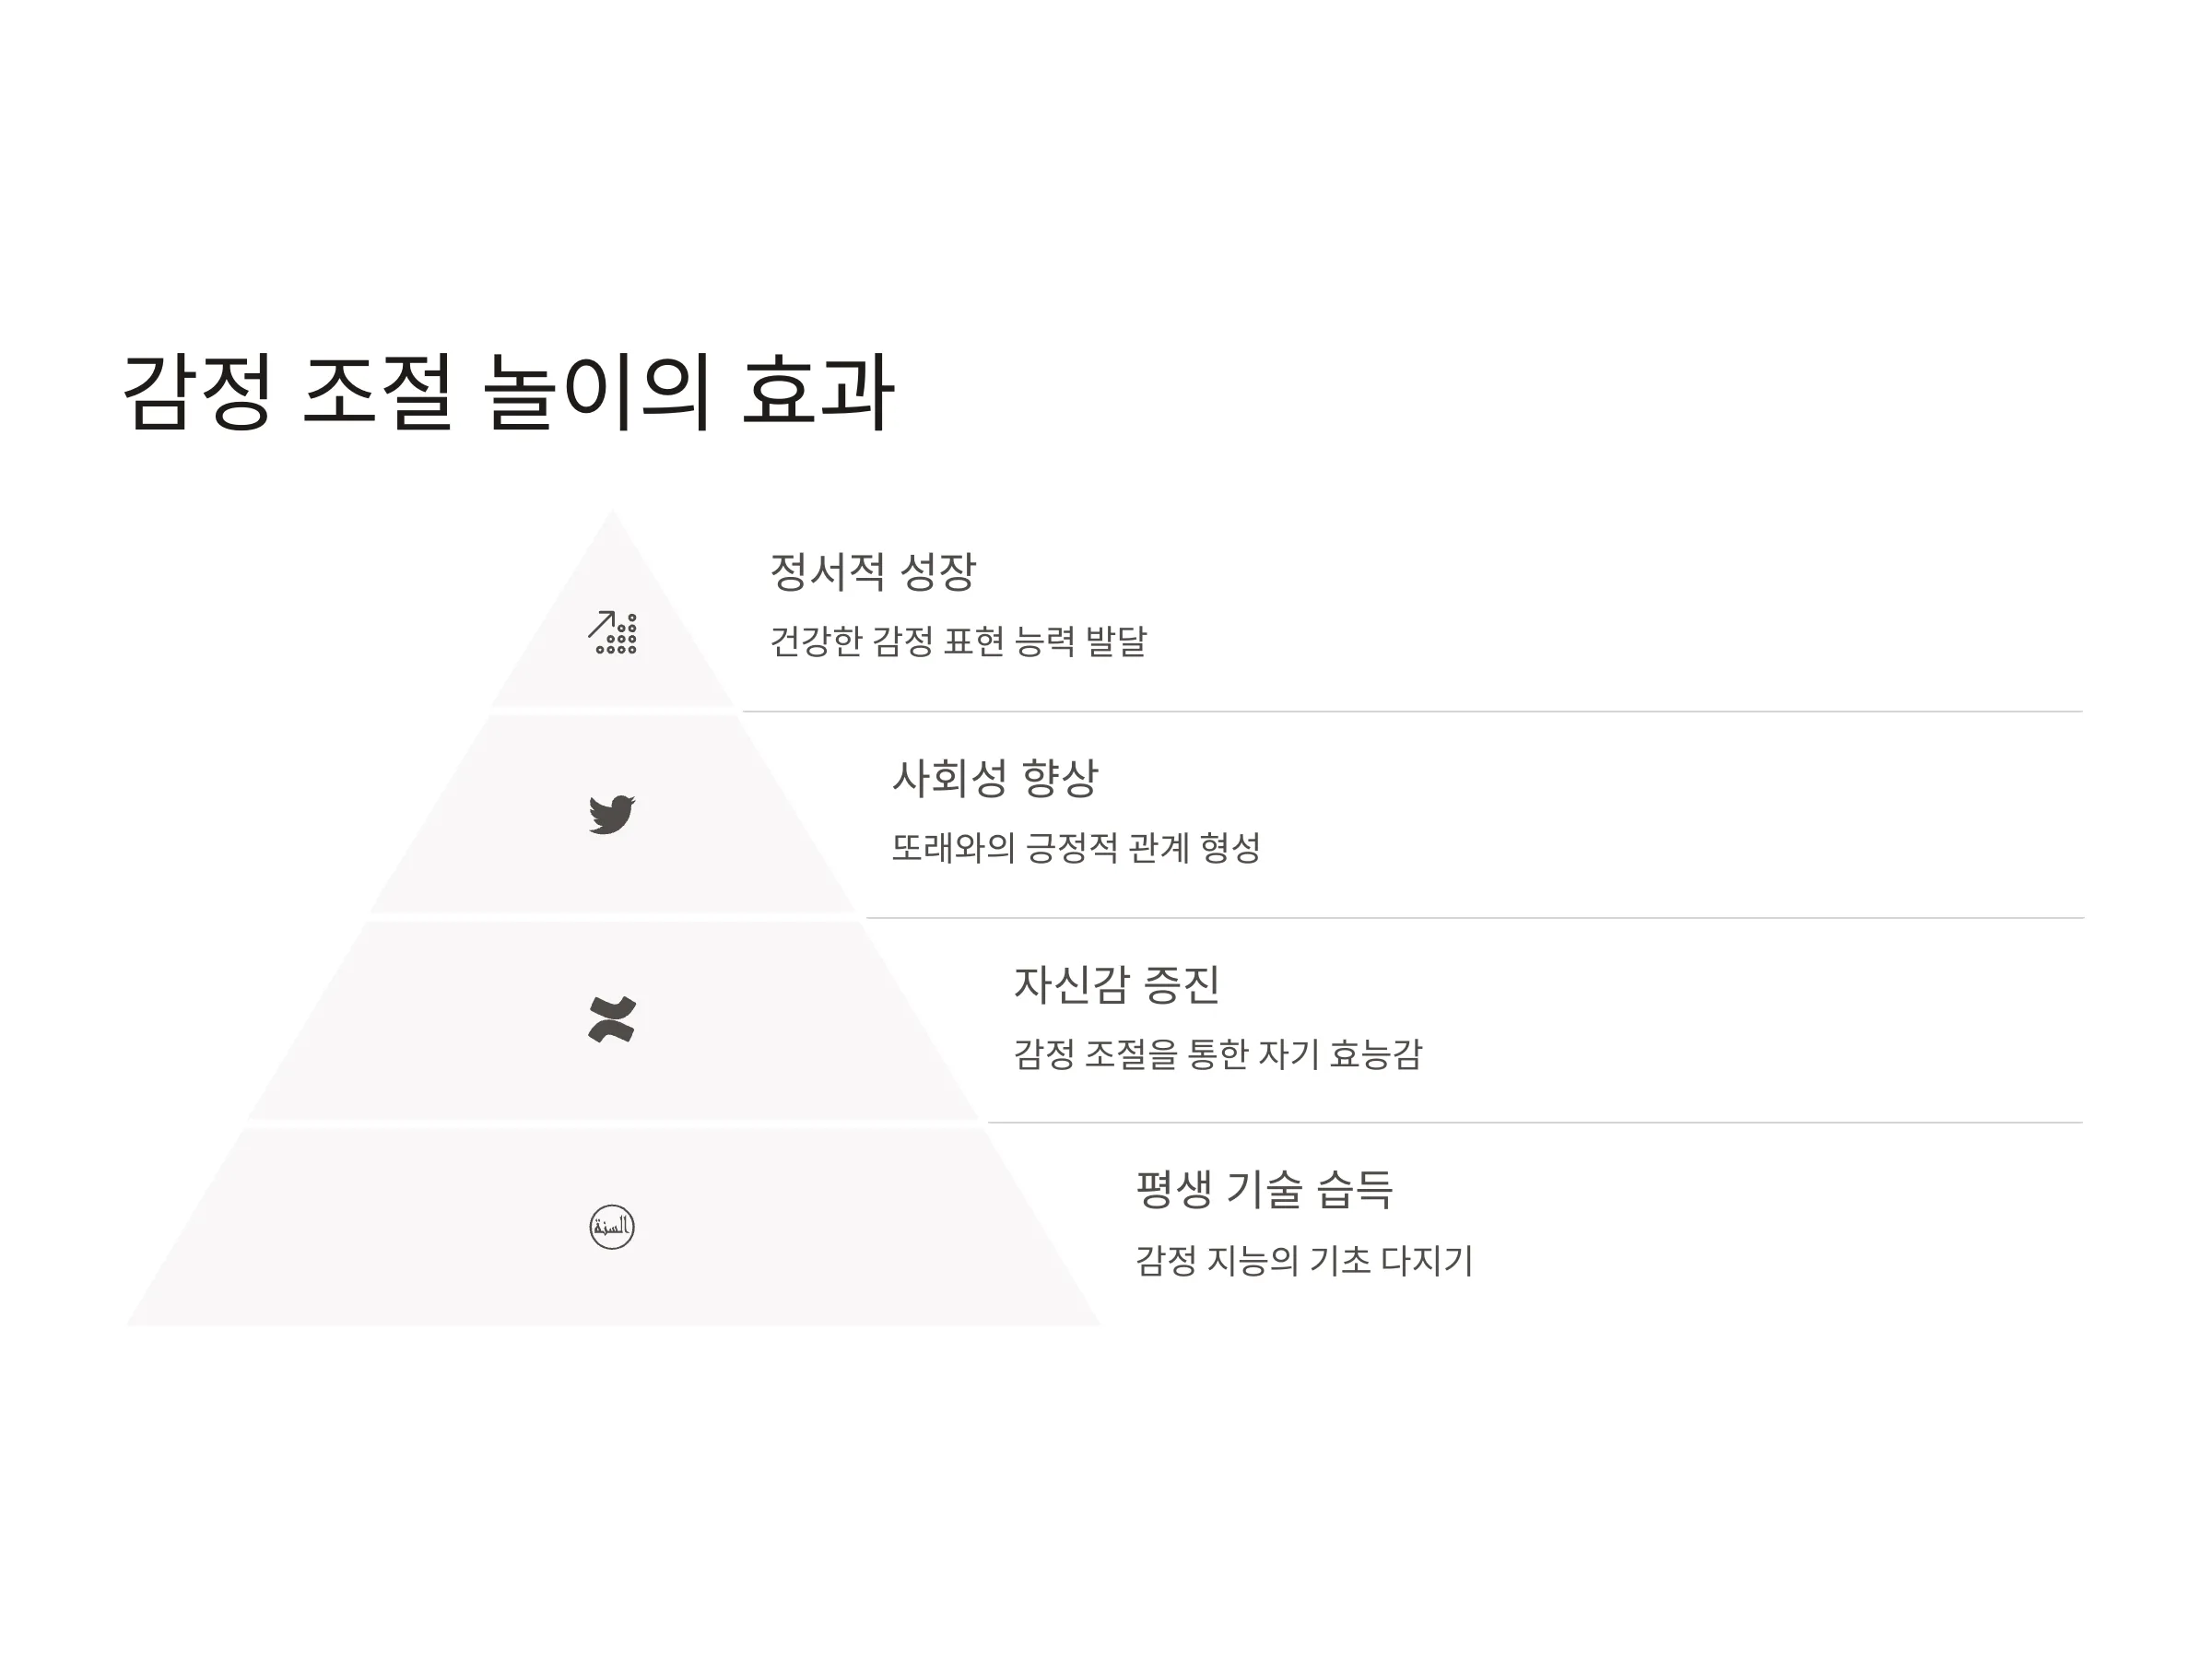Click the text 감정 지능의 기초 다지기
2212x1659 pixels.
coord(1304,1260)
